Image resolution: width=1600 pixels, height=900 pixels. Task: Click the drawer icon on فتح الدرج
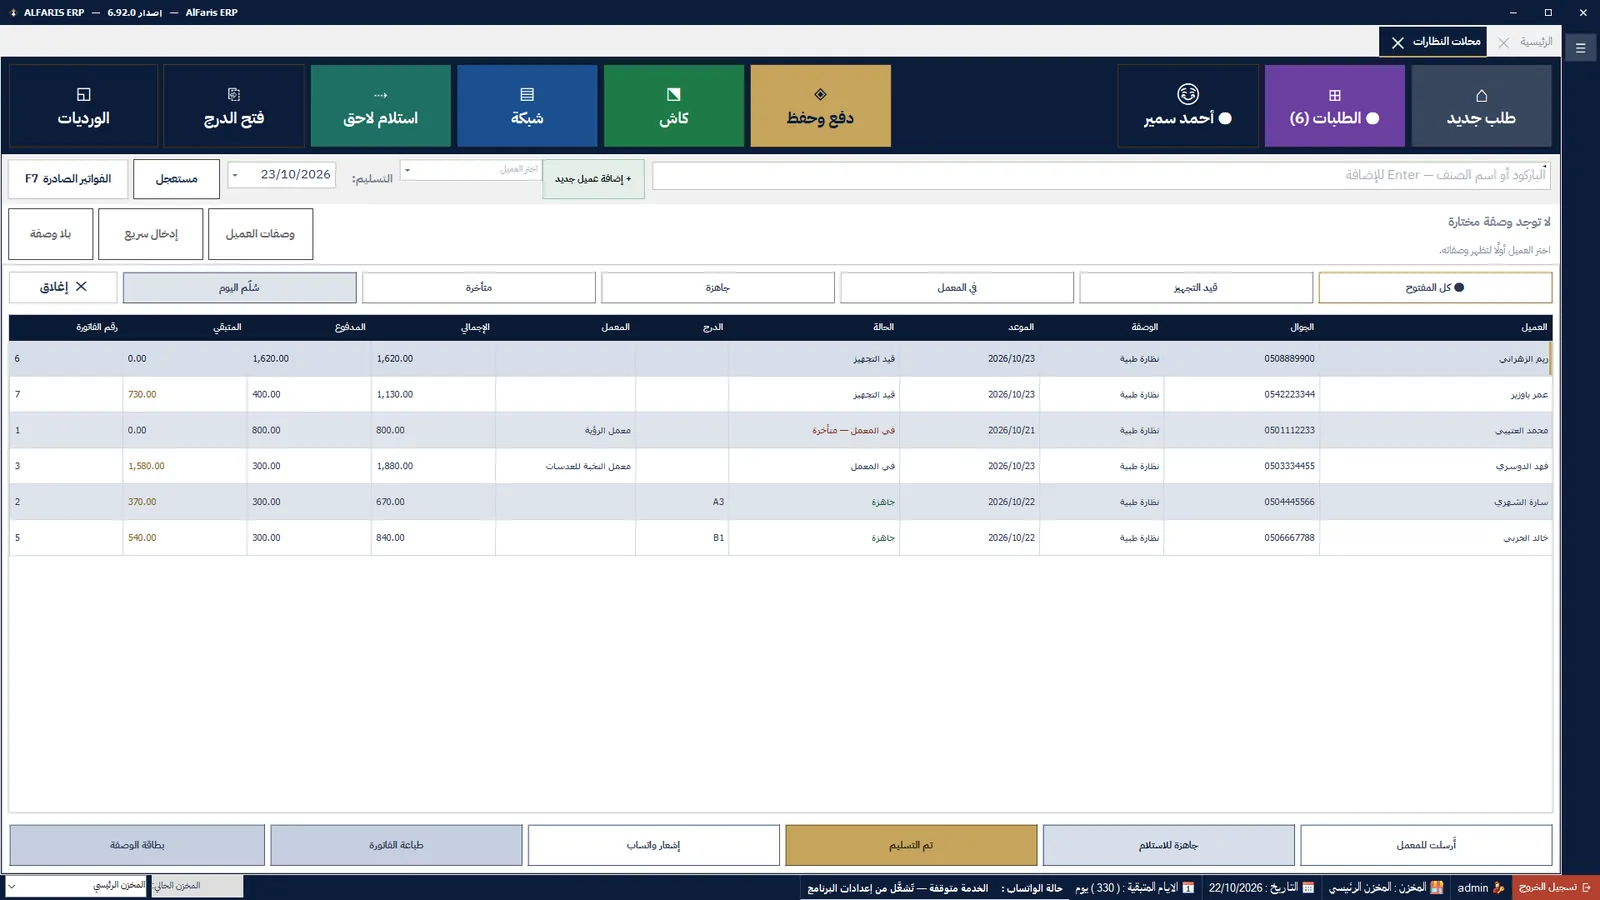click(x=234, y=94)
